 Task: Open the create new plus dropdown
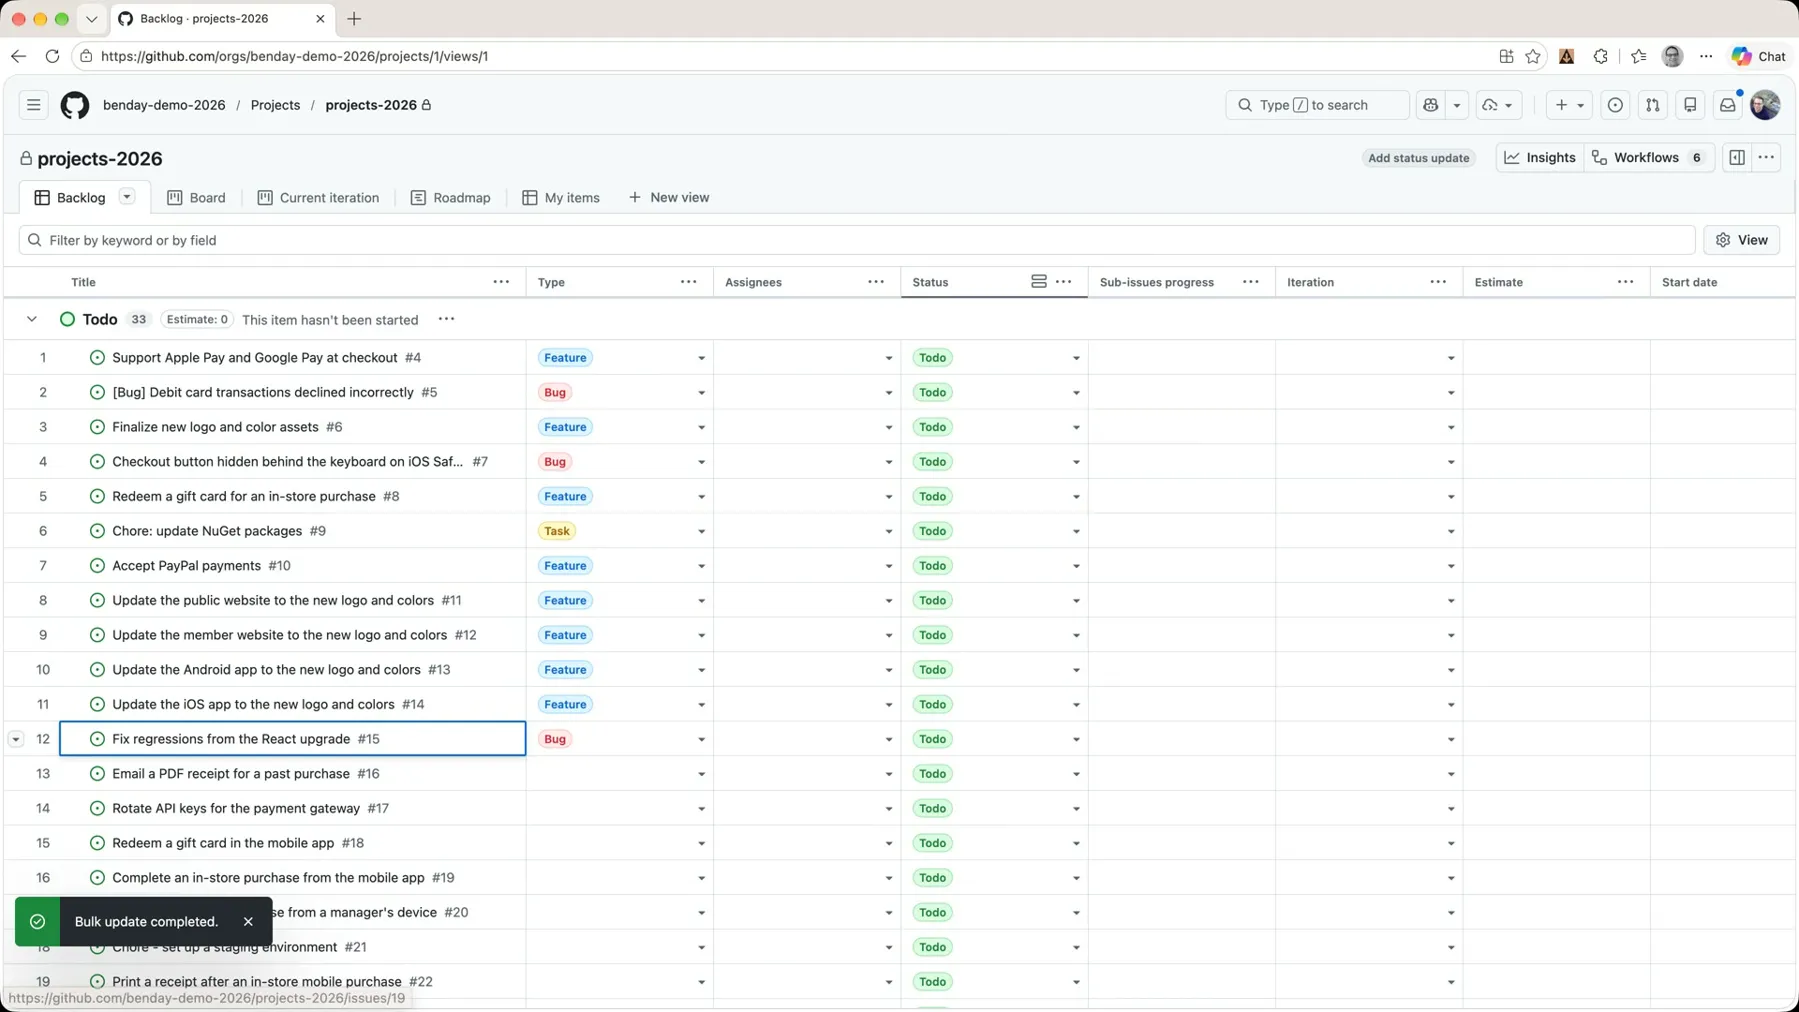pyautogui.click(x=1569, y=105)
